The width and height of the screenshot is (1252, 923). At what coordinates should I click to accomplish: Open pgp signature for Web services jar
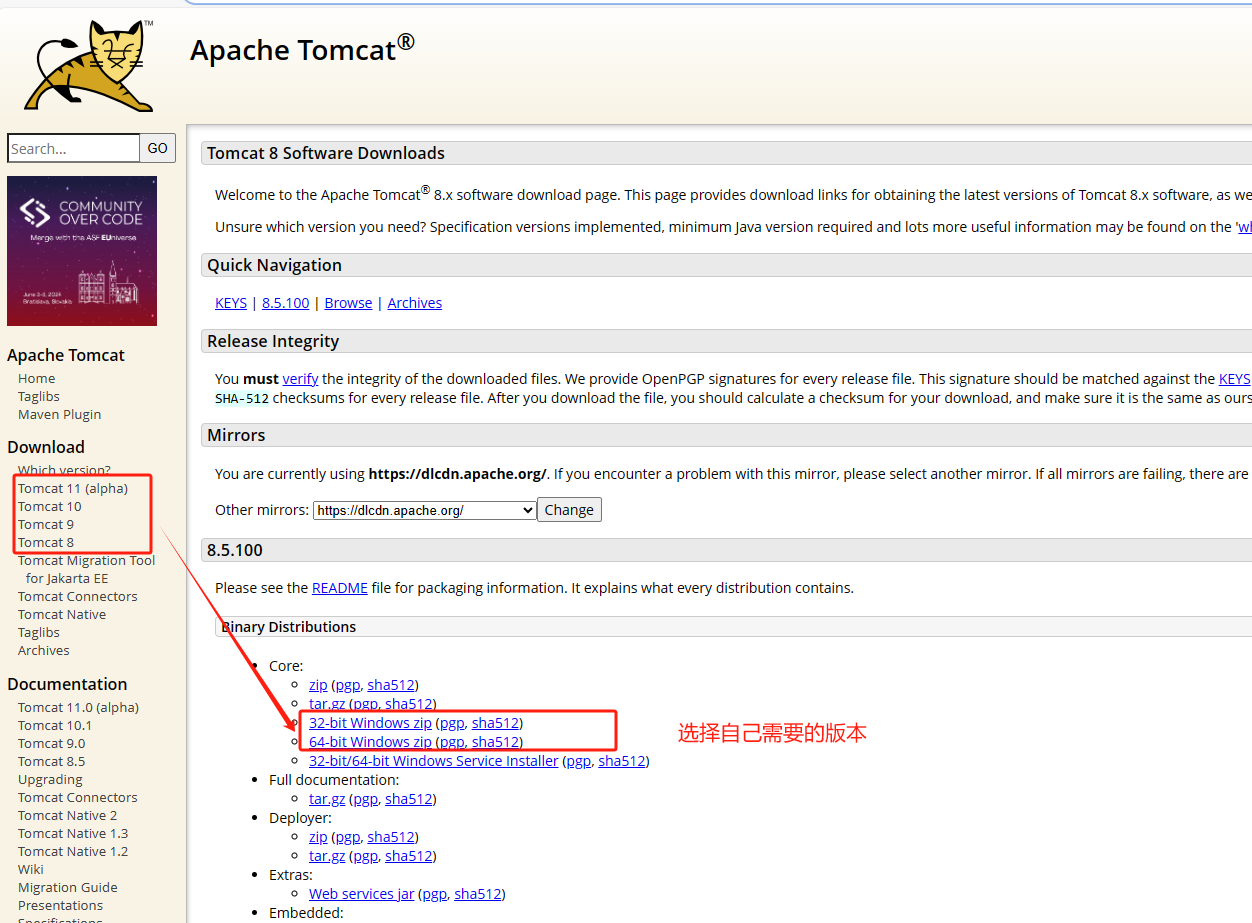434,894
